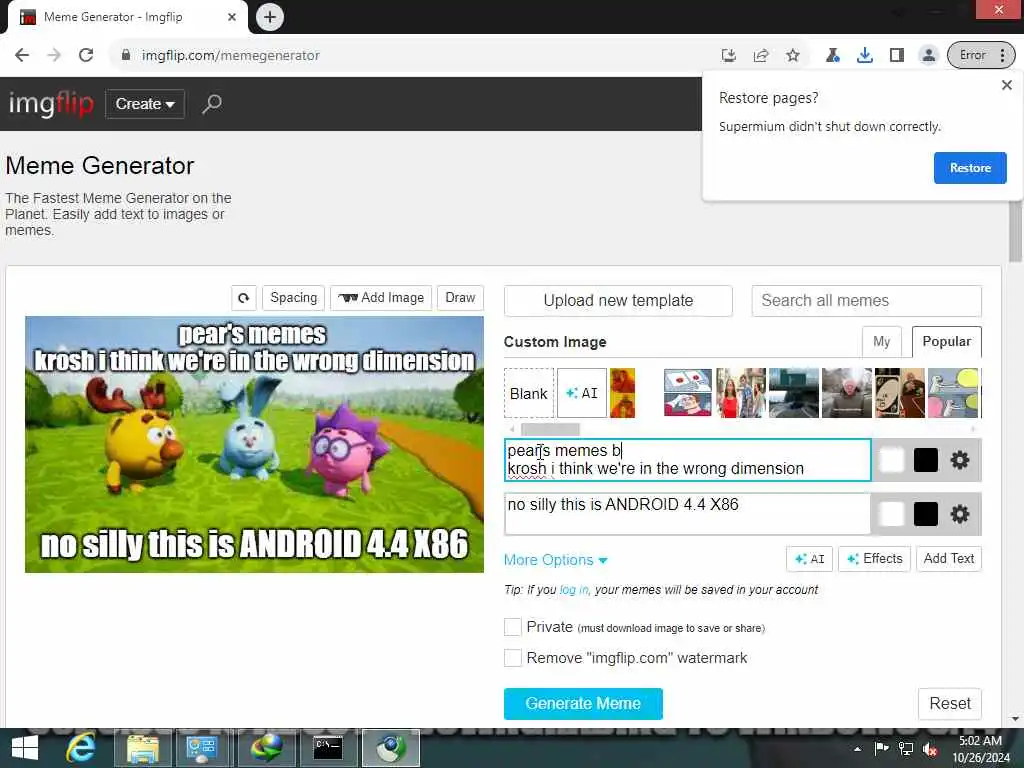Open gear settings for top text
Viewport: 1024px width, 768px height.
(x=959, y=460)
